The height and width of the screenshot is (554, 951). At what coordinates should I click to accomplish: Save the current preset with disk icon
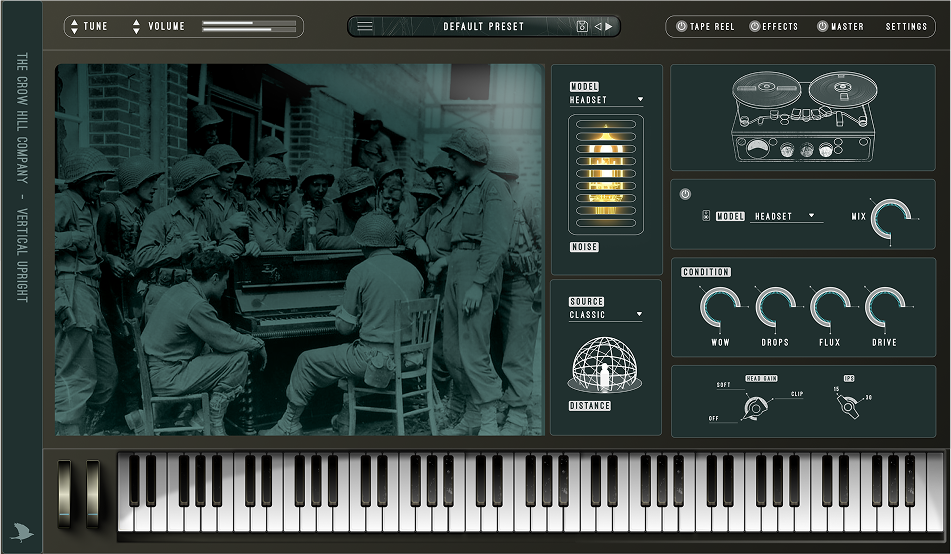pyautogui.click(x=582, y=26)
